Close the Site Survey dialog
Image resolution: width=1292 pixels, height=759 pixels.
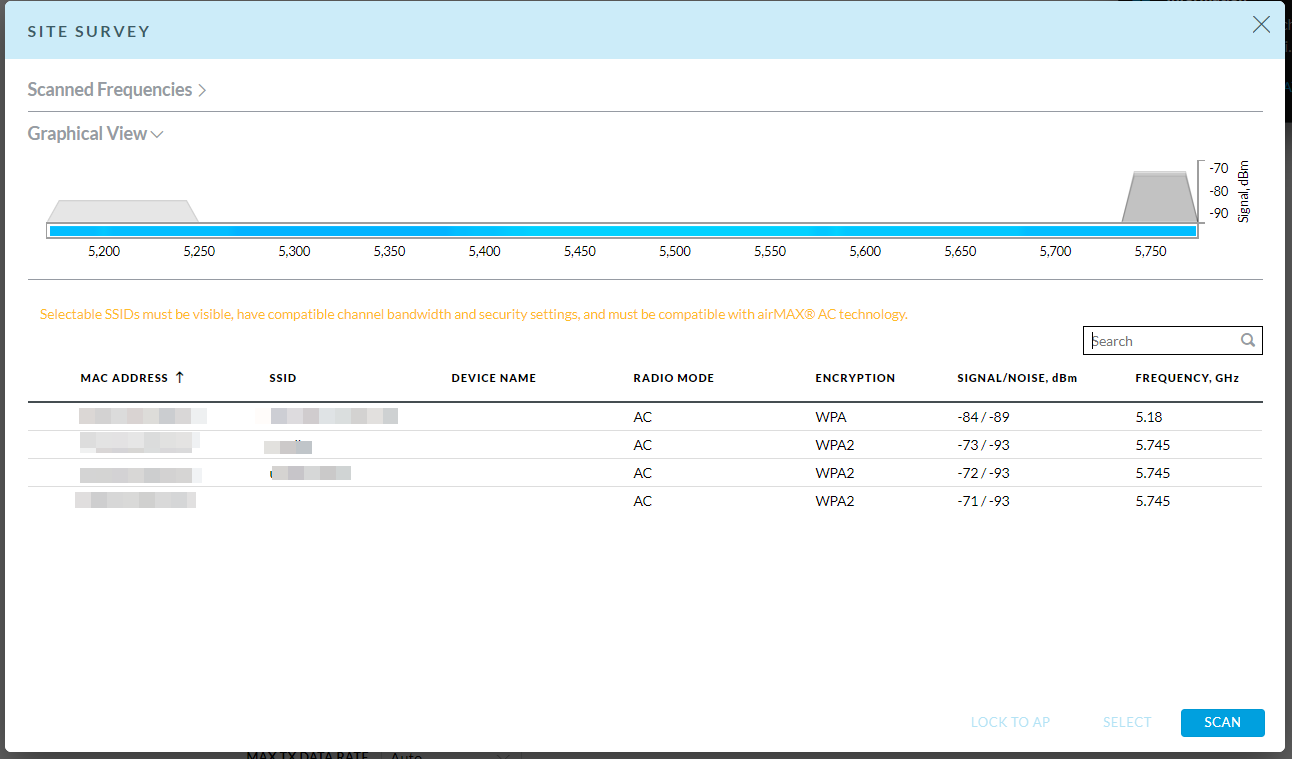point(1261,26)
